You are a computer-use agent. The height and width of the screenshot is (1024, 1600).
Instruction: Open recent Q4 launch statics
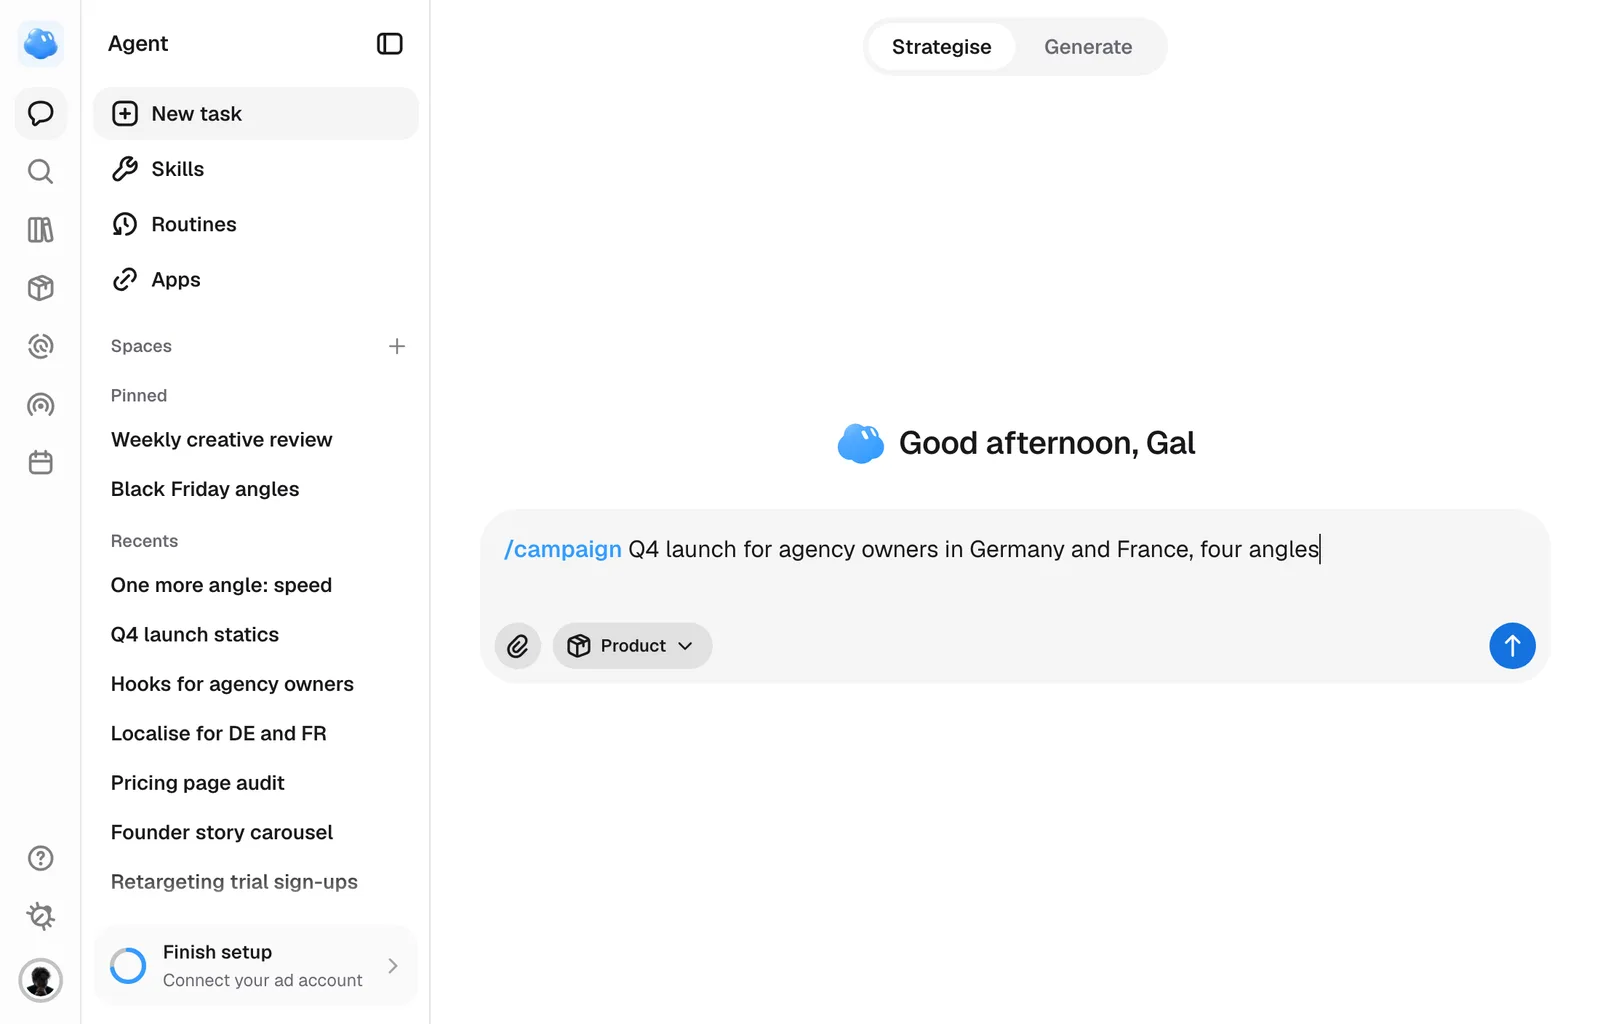(195, 635)
